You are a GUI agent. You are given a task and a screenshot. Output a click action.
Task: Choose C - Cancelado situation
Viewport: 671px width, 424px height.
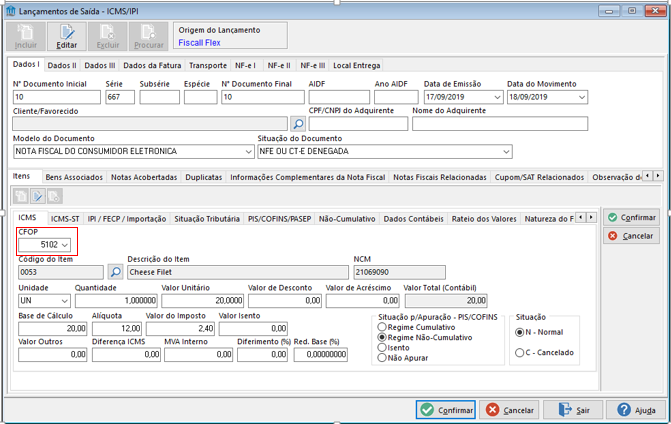(520, 353)
